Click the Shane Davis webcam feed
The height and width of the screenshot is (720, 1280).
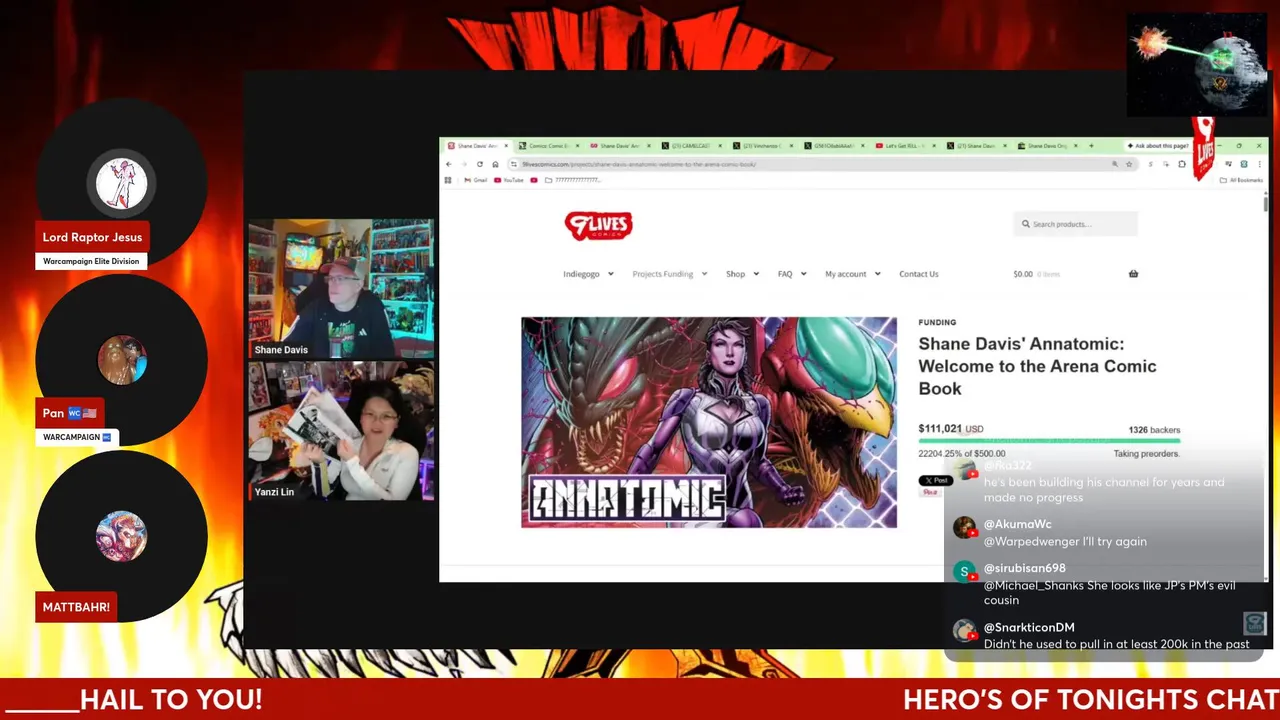[x=341, y=289]
